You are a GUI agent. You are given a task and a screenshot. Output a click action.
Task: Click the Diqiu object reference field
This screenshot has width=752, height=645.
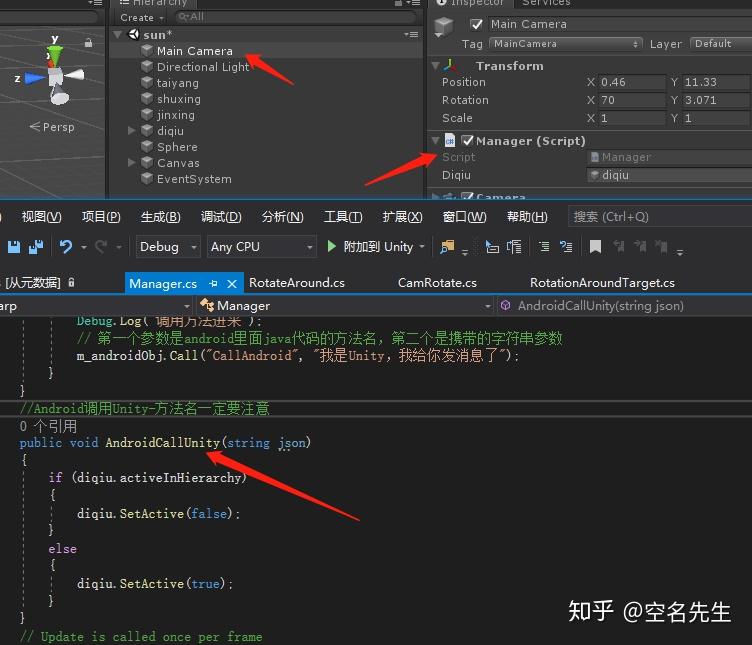(670, 175)
